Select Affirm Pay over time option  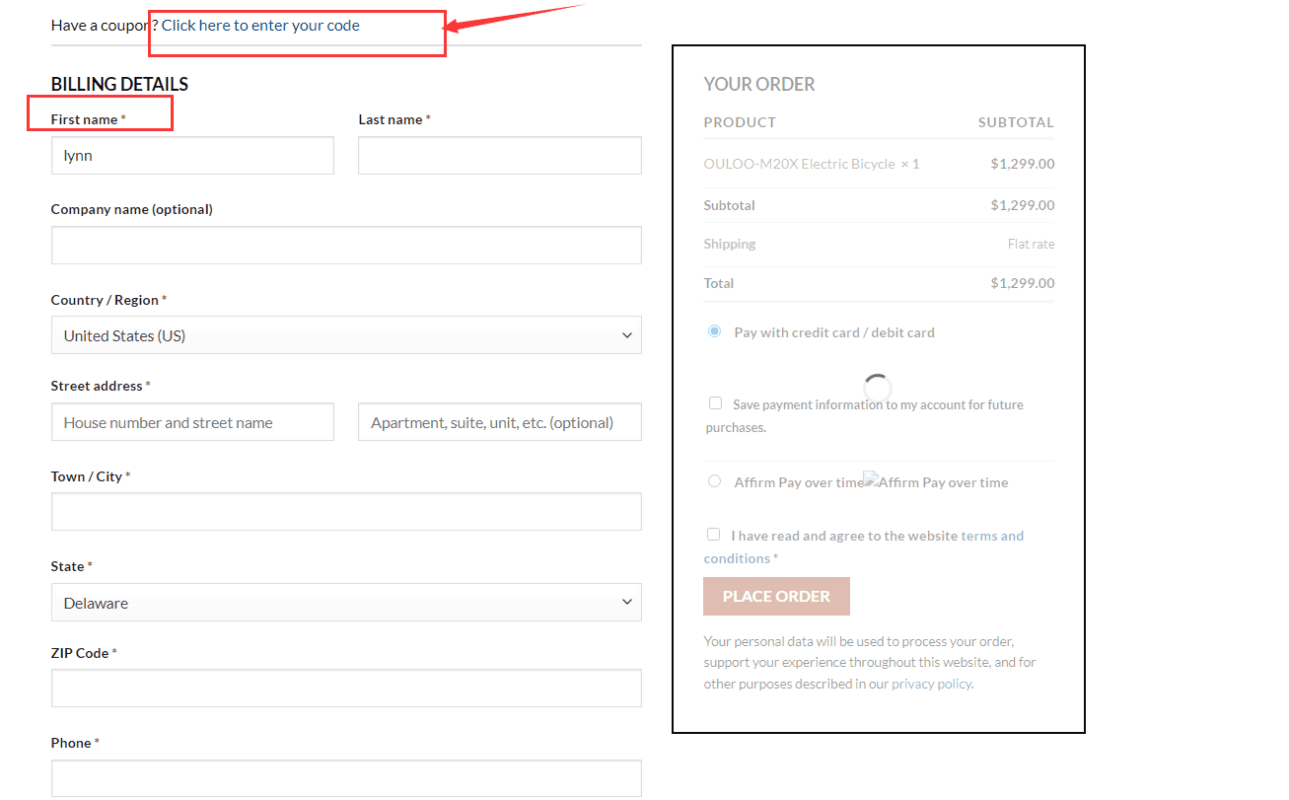[714, 481]
